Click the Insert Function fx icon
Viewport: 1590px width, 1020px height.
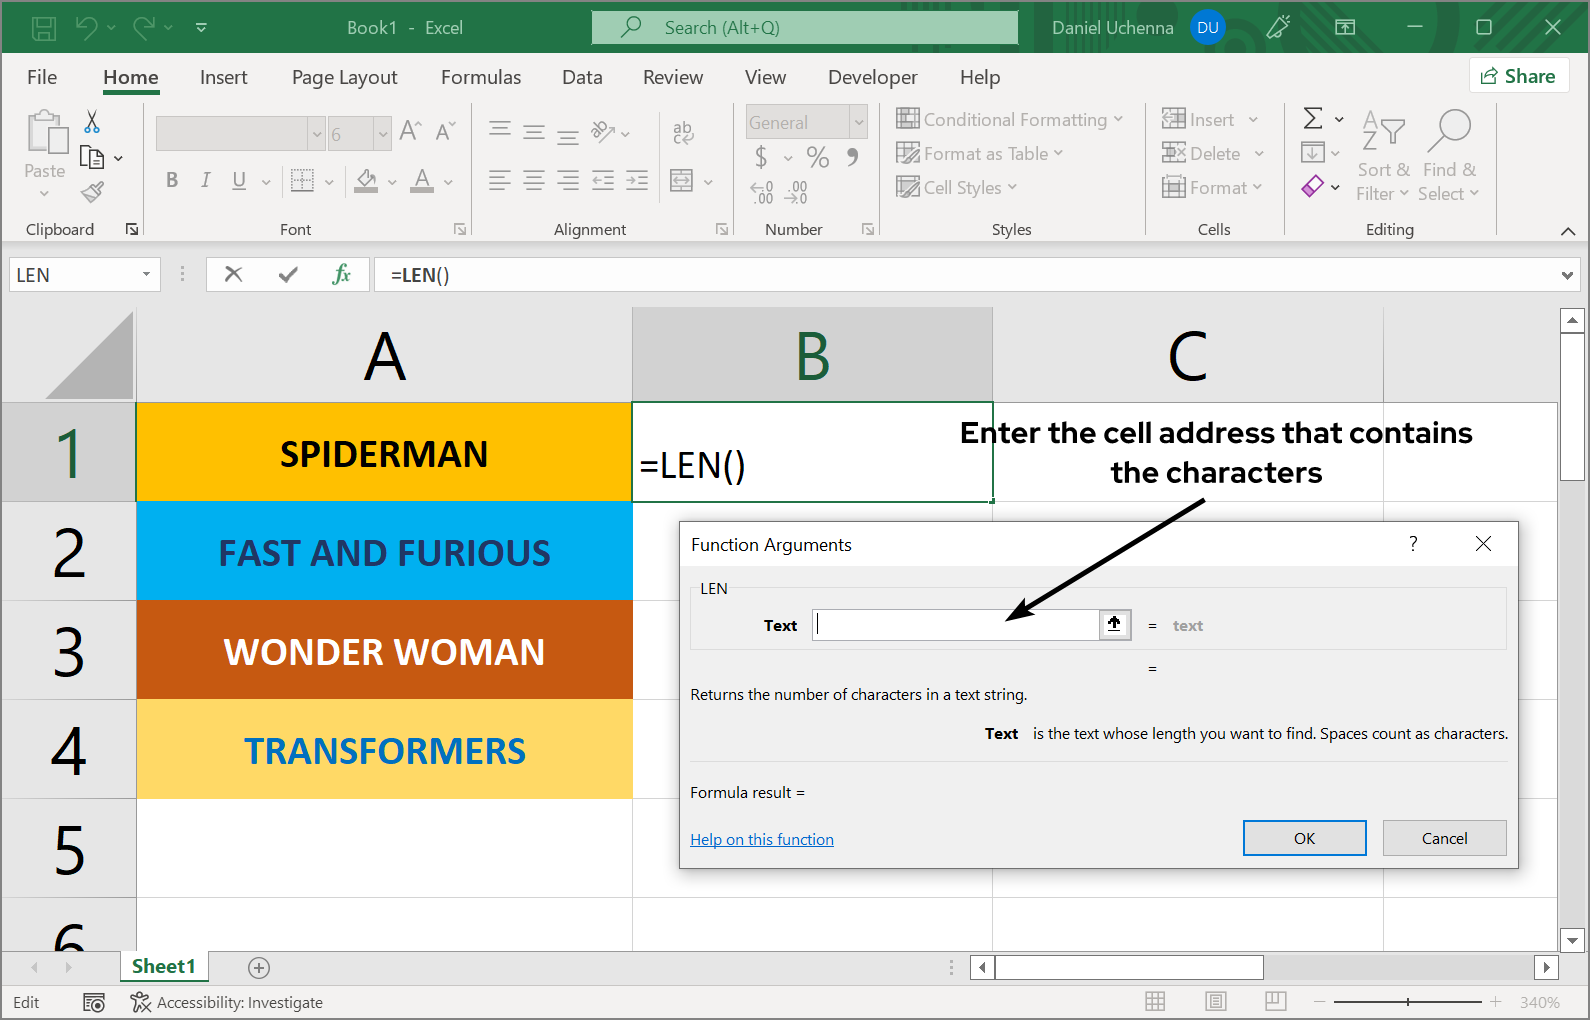[x=341, y=274]
